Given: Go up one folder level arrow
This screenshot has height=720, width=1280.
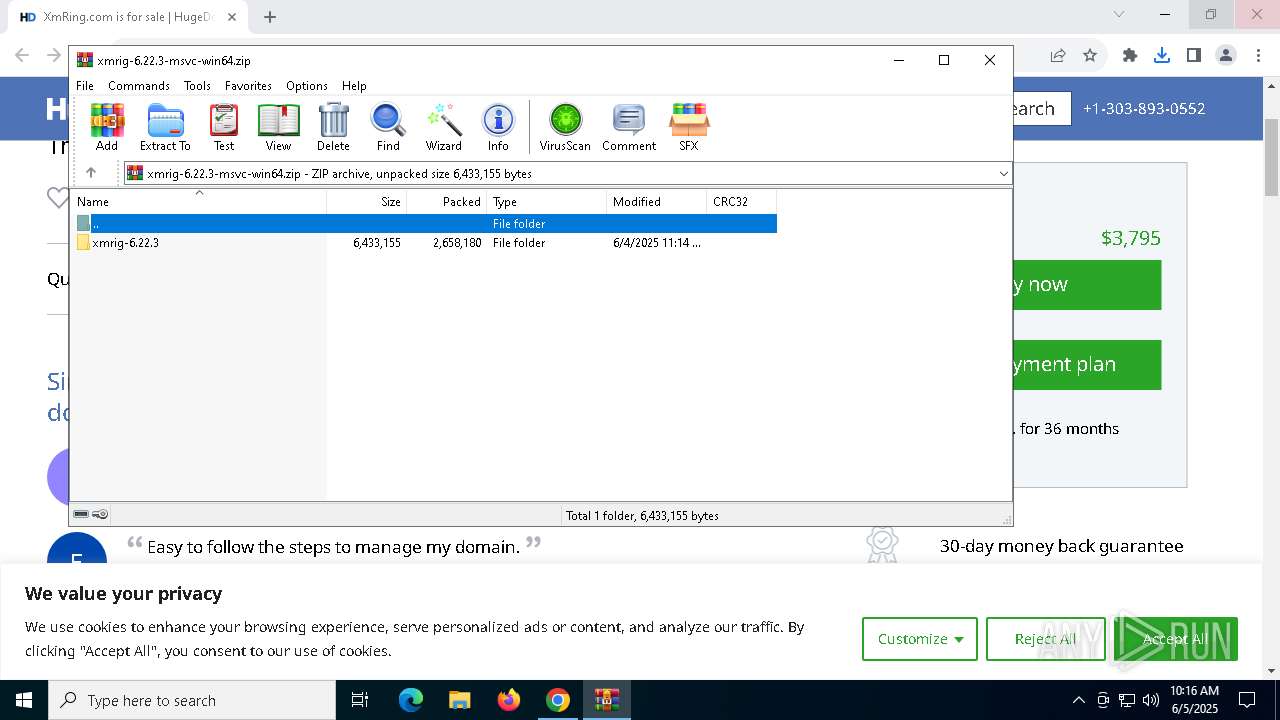Looking at the screenshot, I should pos(91,173).
